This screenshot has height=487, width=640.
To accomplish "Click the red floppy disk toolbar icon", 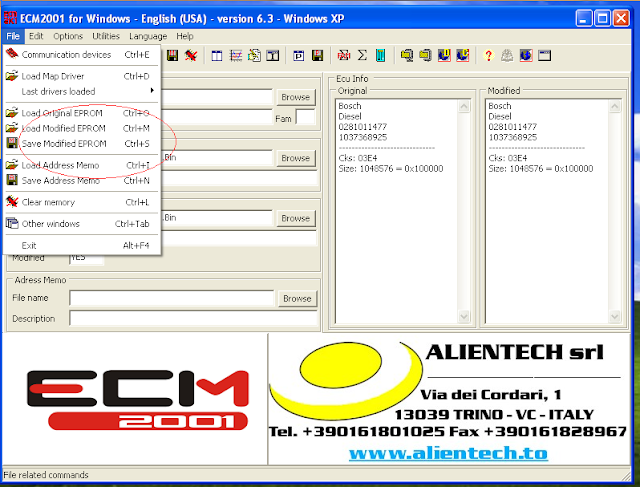I will coord(317,56).
